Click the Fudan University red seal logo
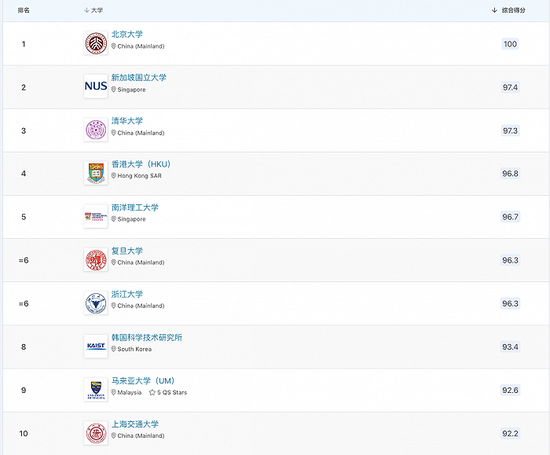The width and height of the screenshot is (550, 455). [x=96, y=260]
